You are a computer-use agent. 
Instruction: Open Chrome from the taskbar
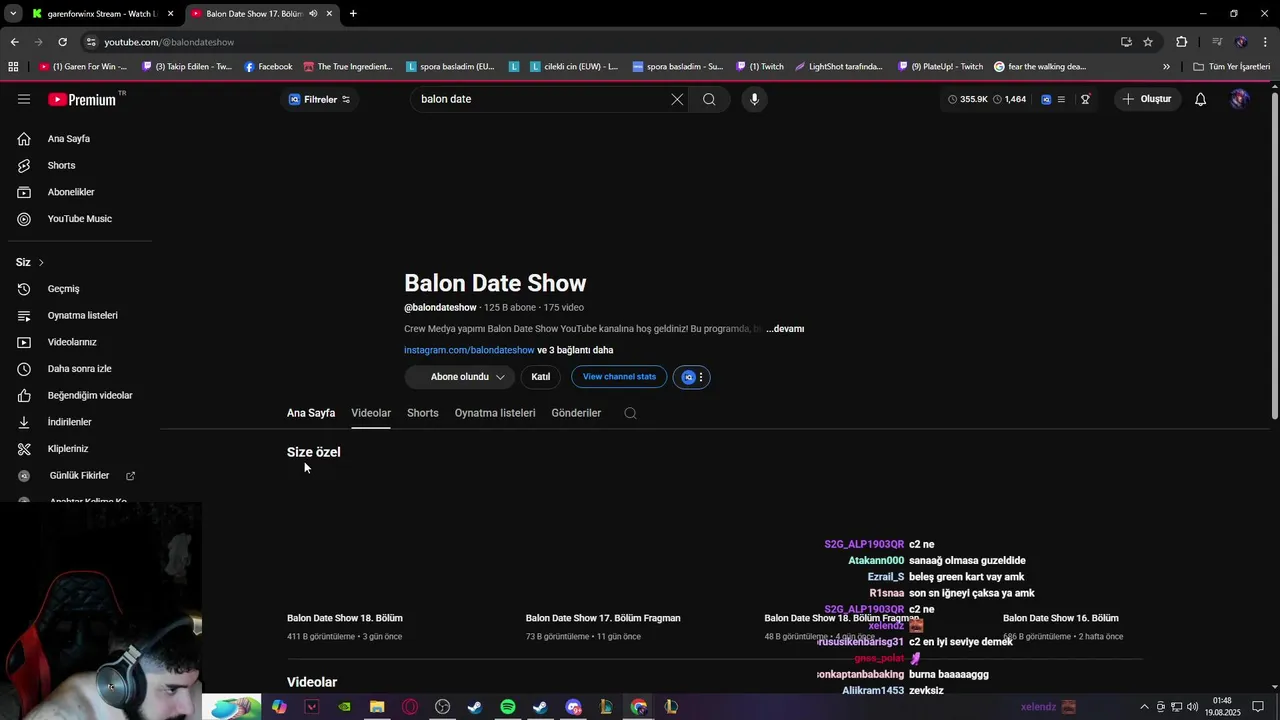(x=639, y=707)
